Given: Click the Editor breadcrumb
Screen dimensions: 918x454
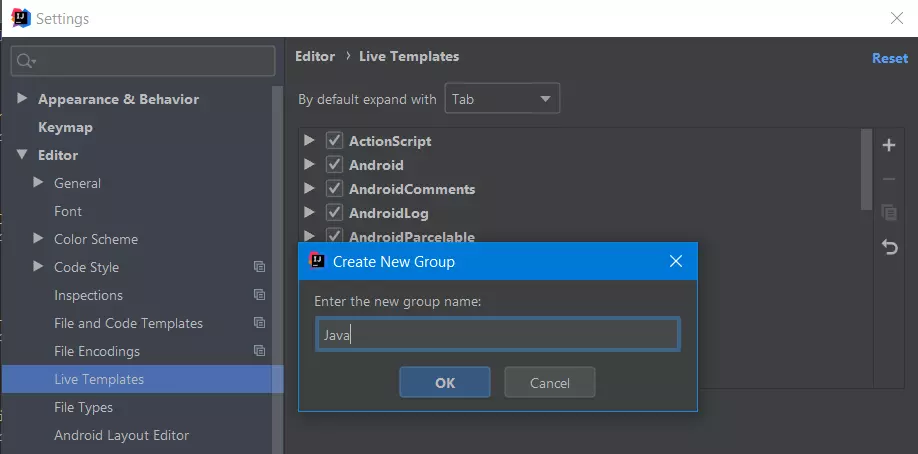Looking at the screenshot, I should (x=315, y=56).
